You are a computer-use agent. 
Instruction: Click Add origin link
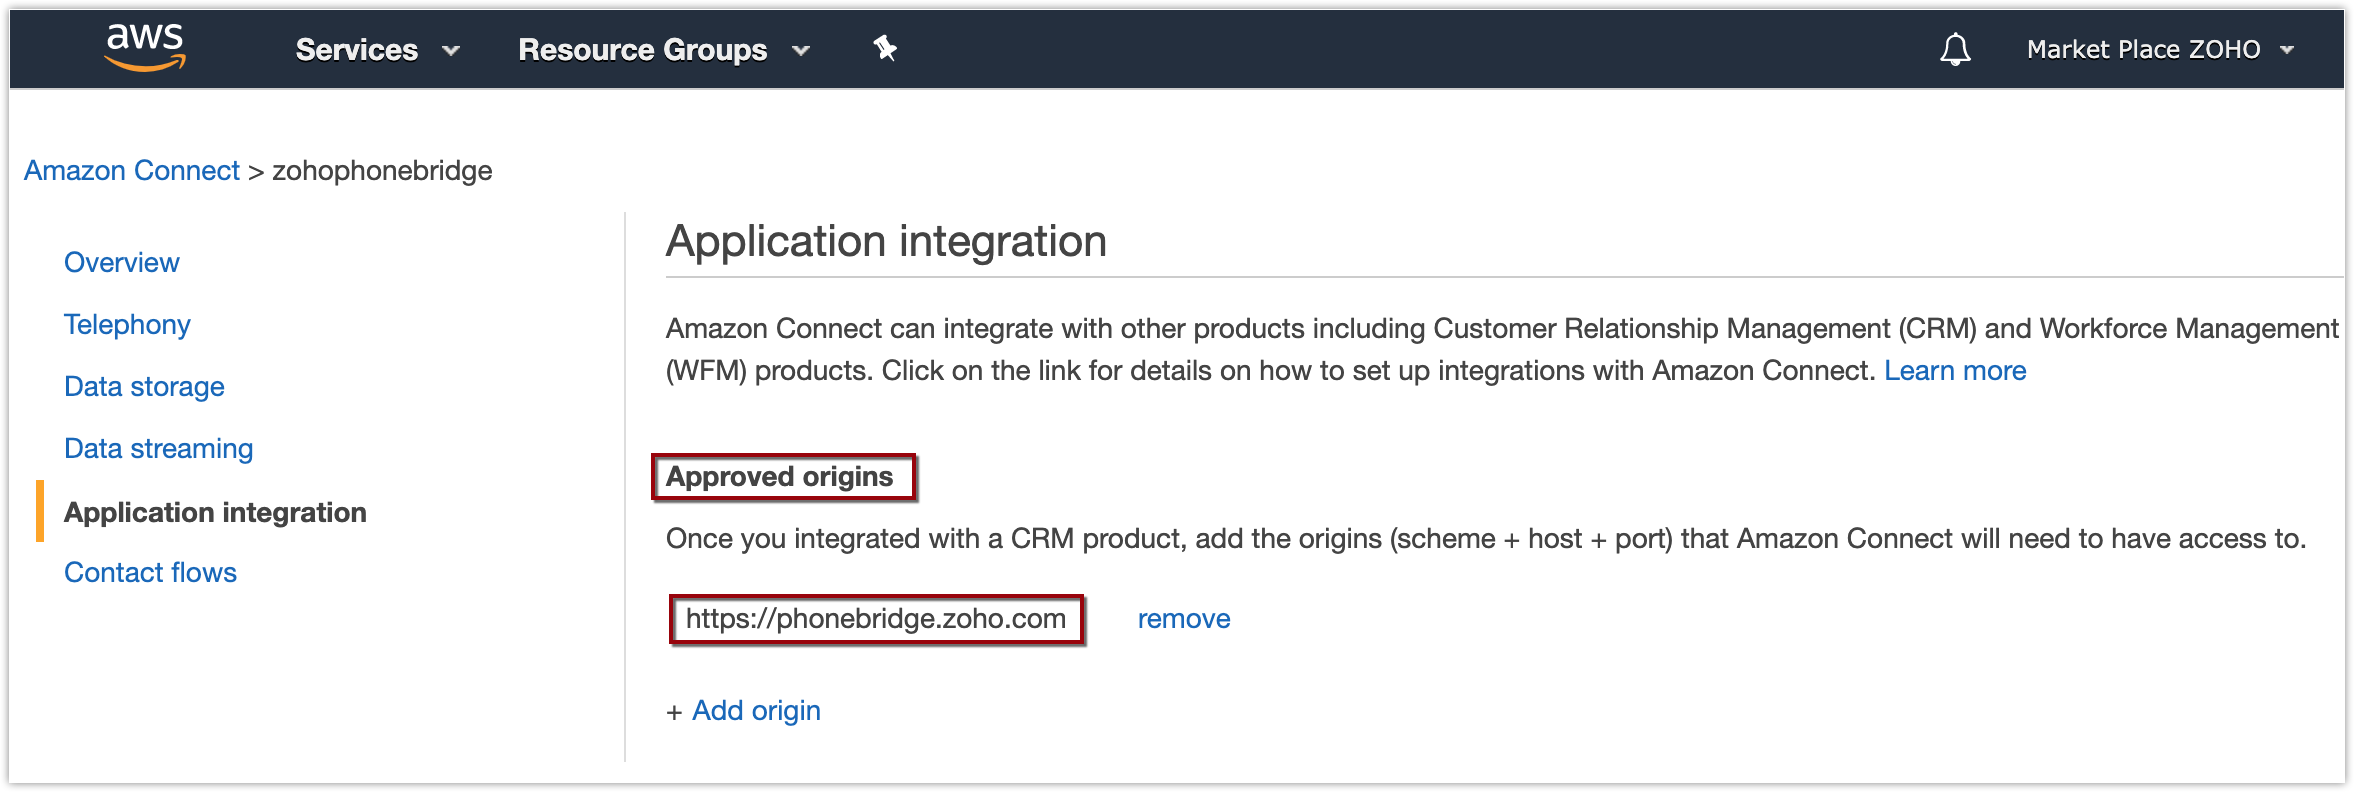click(756, 711)
